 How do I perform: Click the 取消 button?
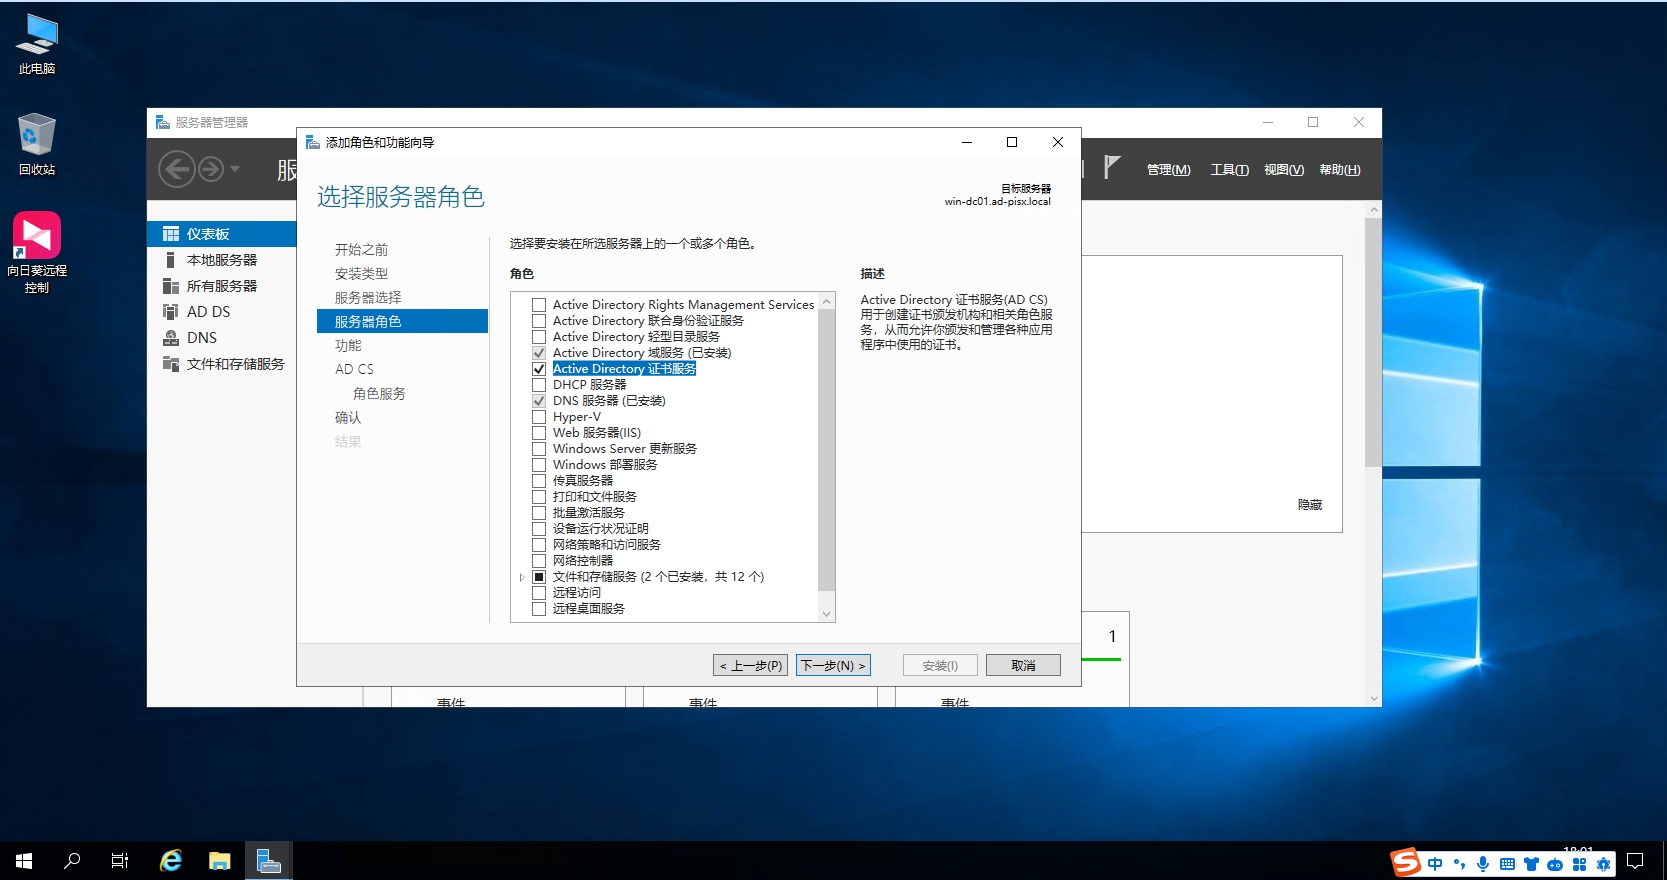(1022, 665)
